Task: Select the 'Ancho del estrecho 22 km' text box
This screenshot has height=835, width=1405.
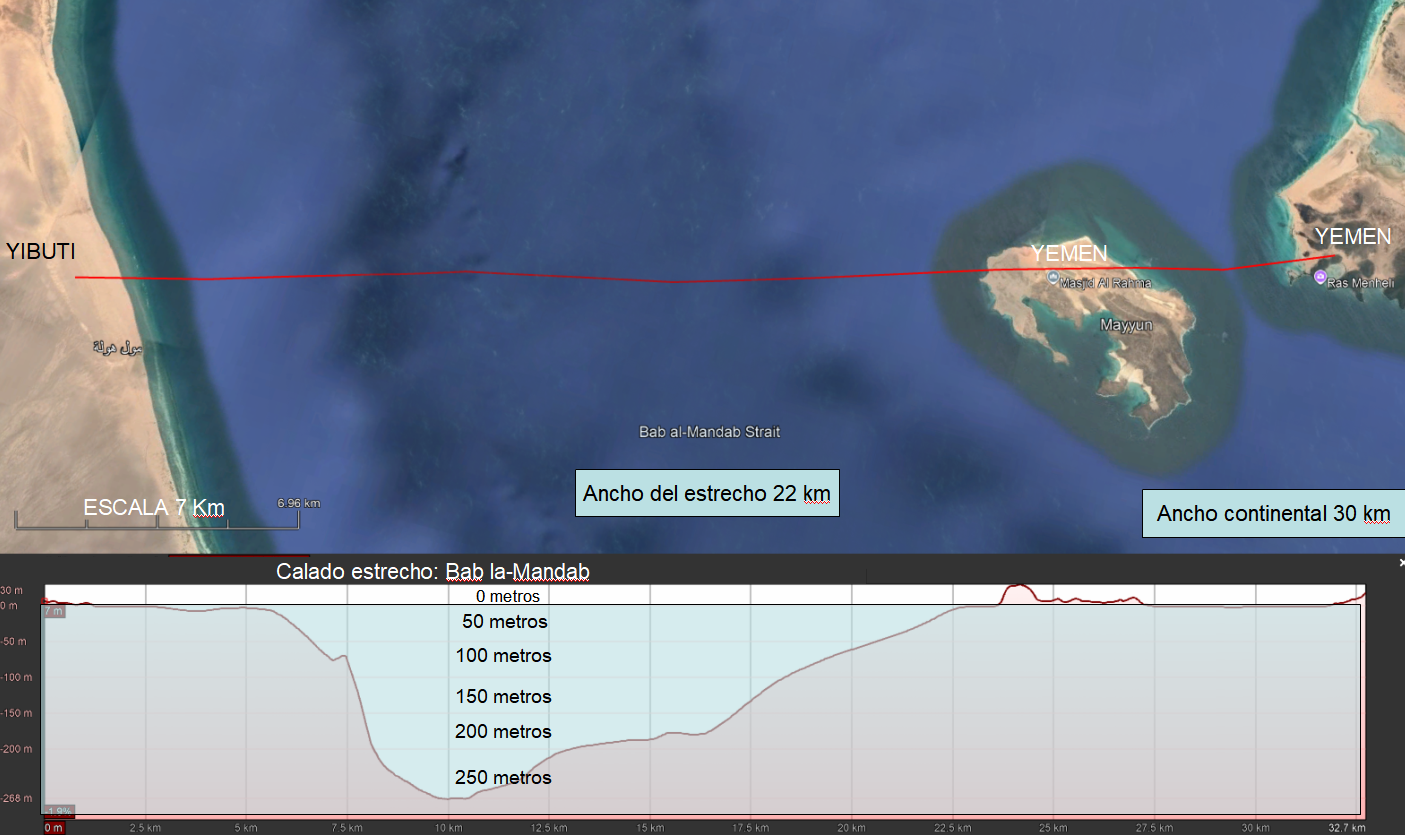Action: click(x=707, y=493)
